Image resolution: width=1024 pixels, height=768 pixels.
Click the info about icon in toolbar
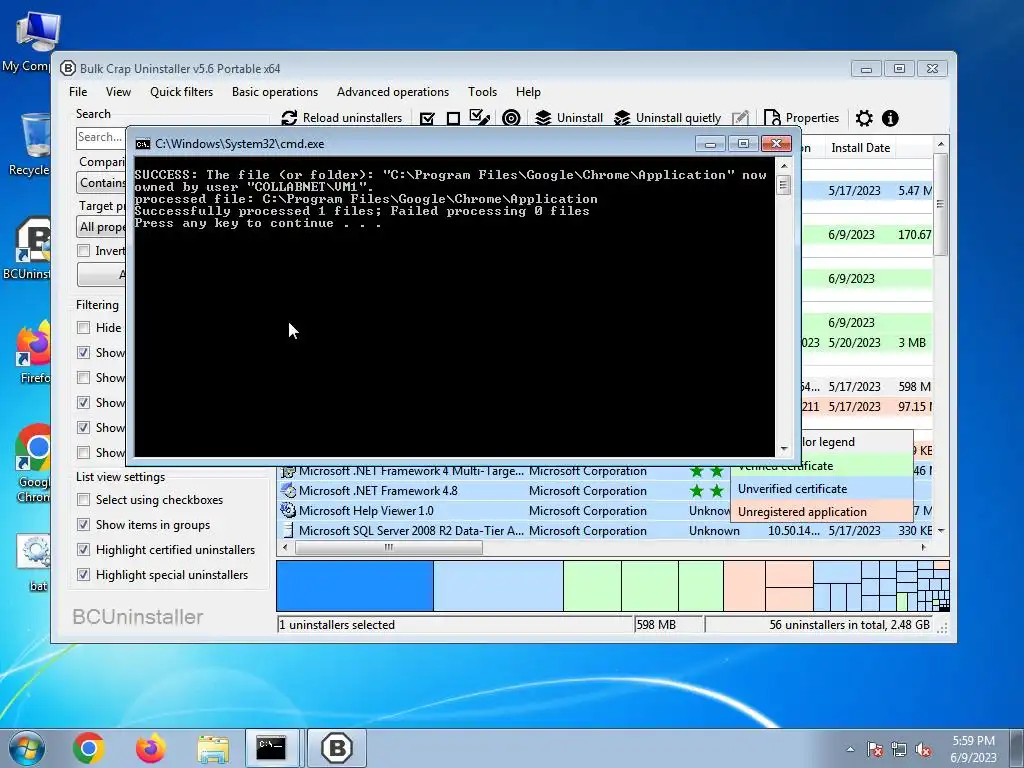click(890, 118)
